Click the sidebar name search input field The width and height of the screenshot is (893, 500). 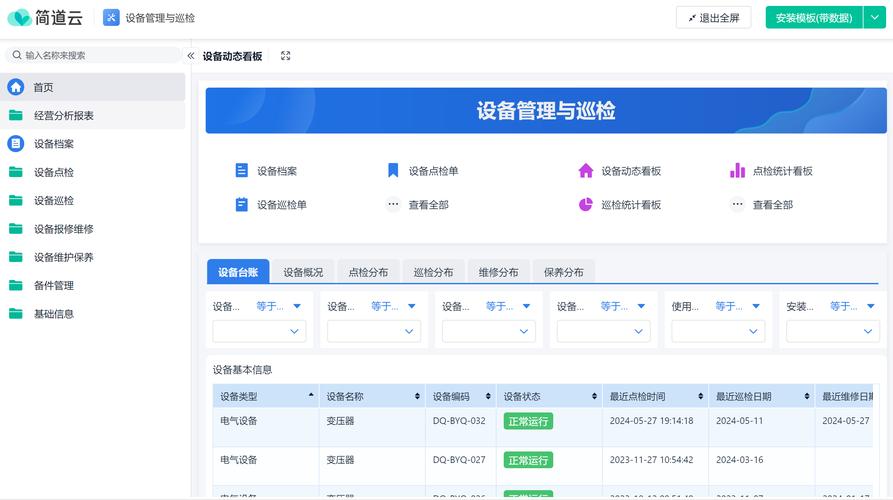pos(100,56)
